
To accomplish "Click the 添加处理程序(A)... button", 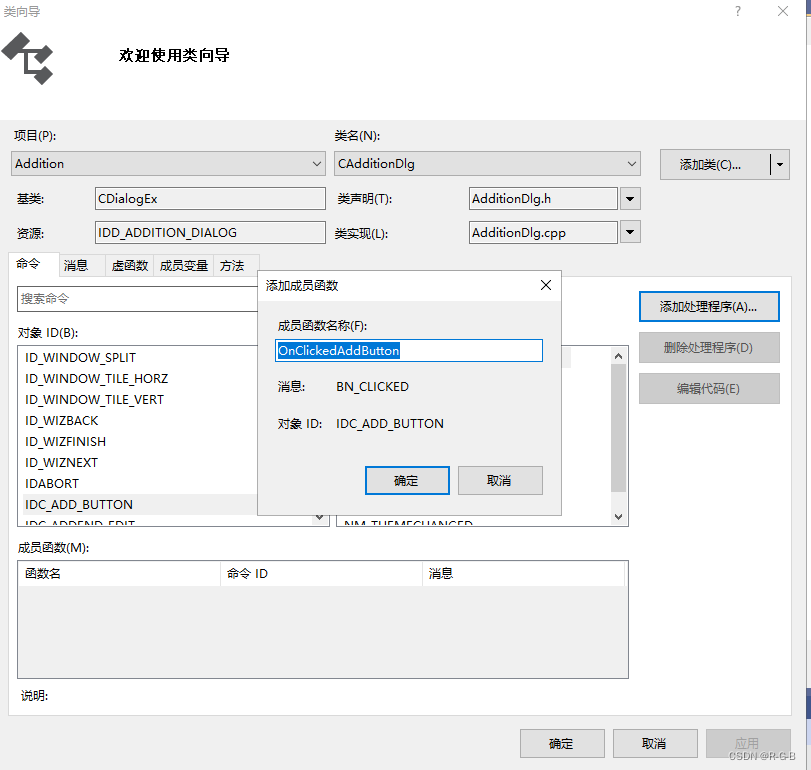I will point(709,307).
